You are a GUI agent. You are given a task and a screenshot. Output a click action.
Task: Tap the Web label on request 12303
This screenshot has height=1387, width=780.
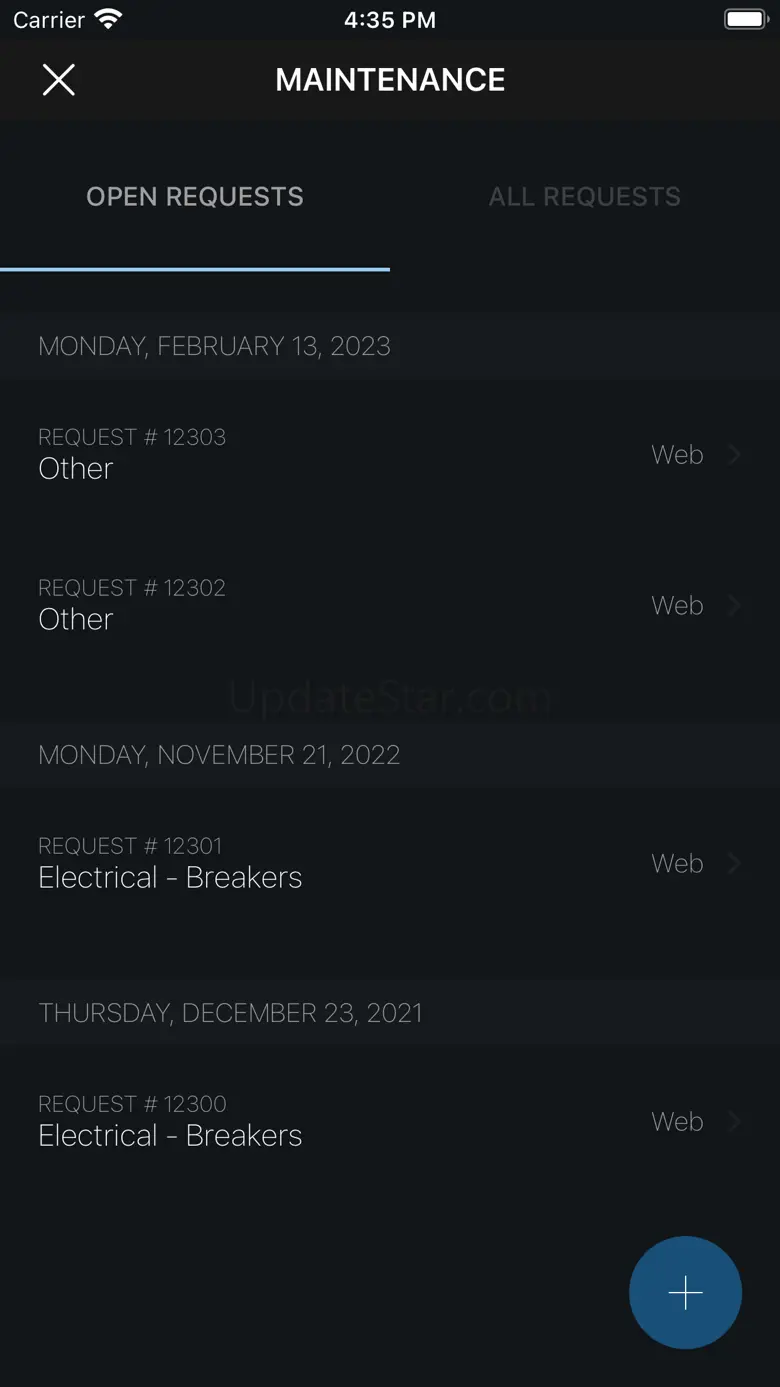tap(677, 455)
